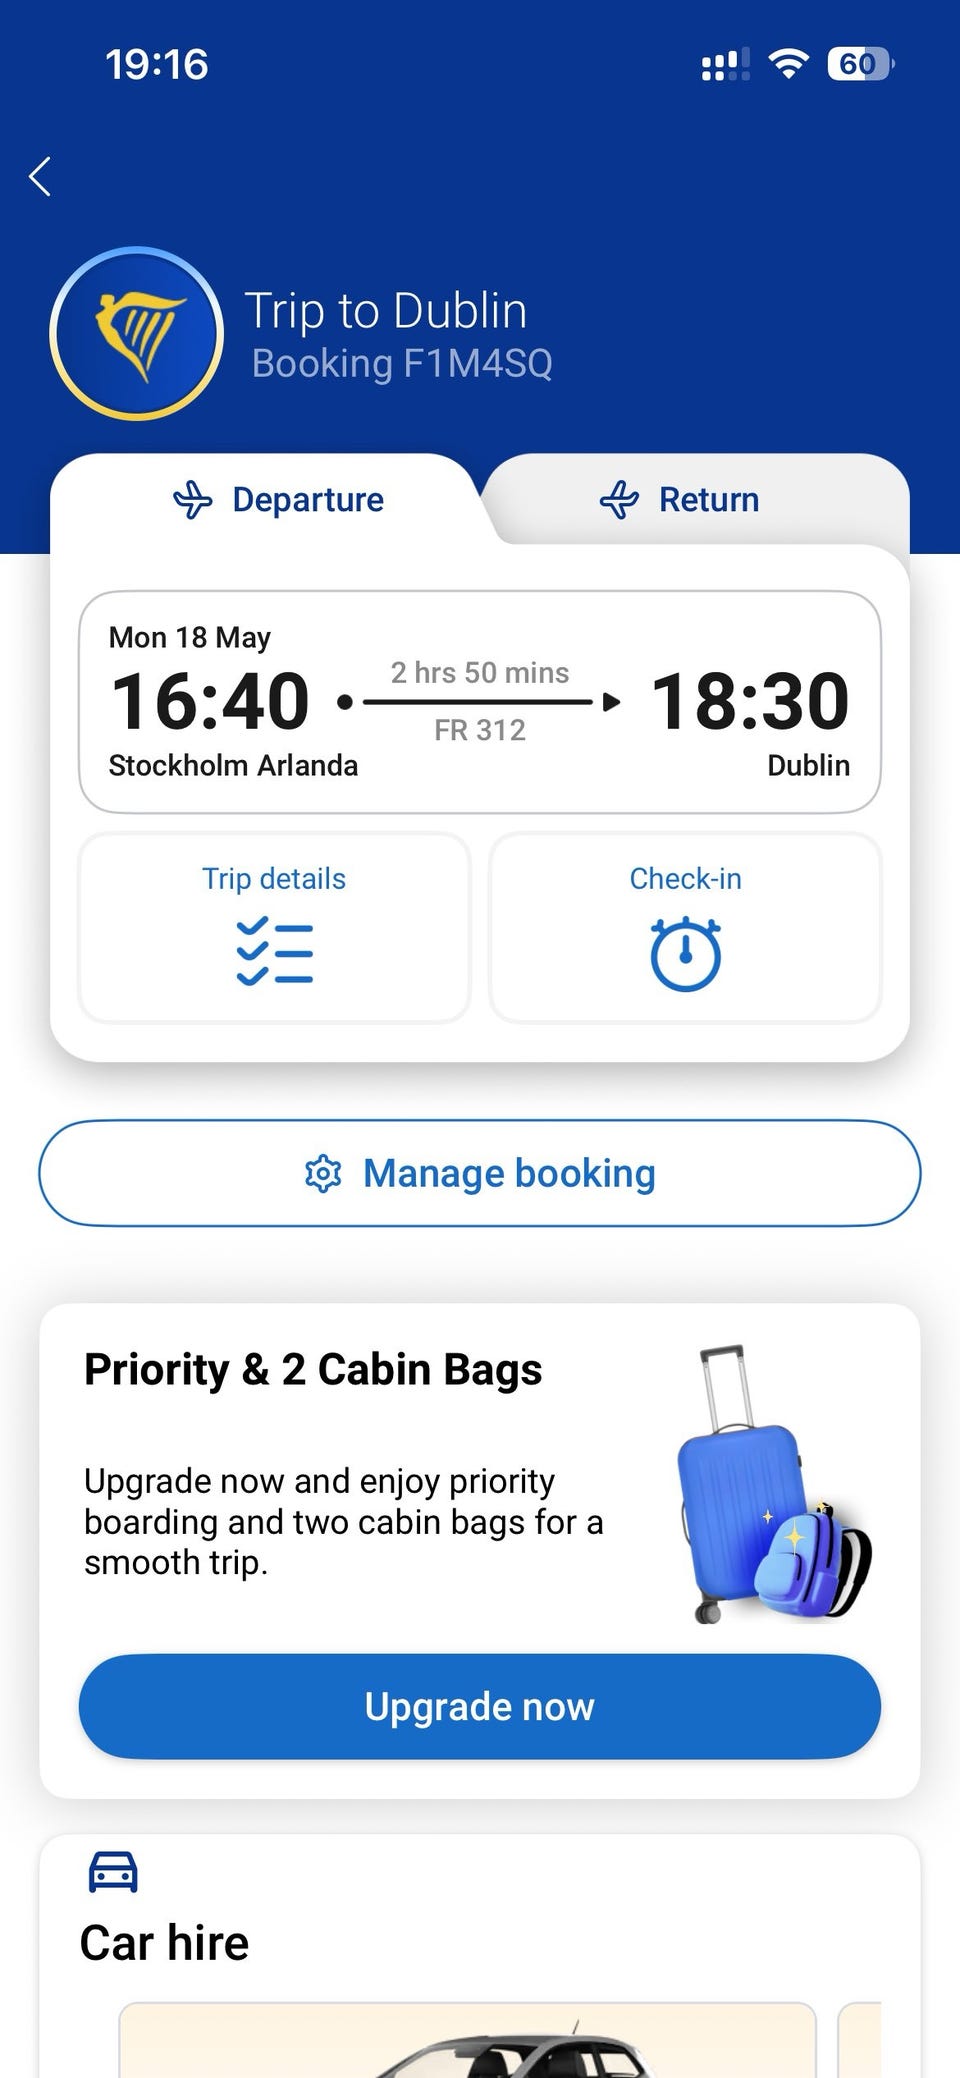
Task: Tap the Manage booking gear icon
Action: click(x=323, y=1173)
